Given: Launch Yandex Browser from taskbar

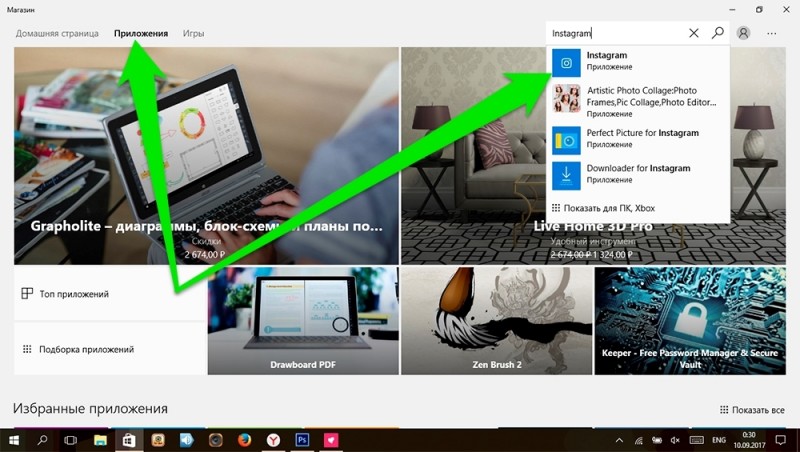Looking at the screenshot, I should [x=273, y=440].
